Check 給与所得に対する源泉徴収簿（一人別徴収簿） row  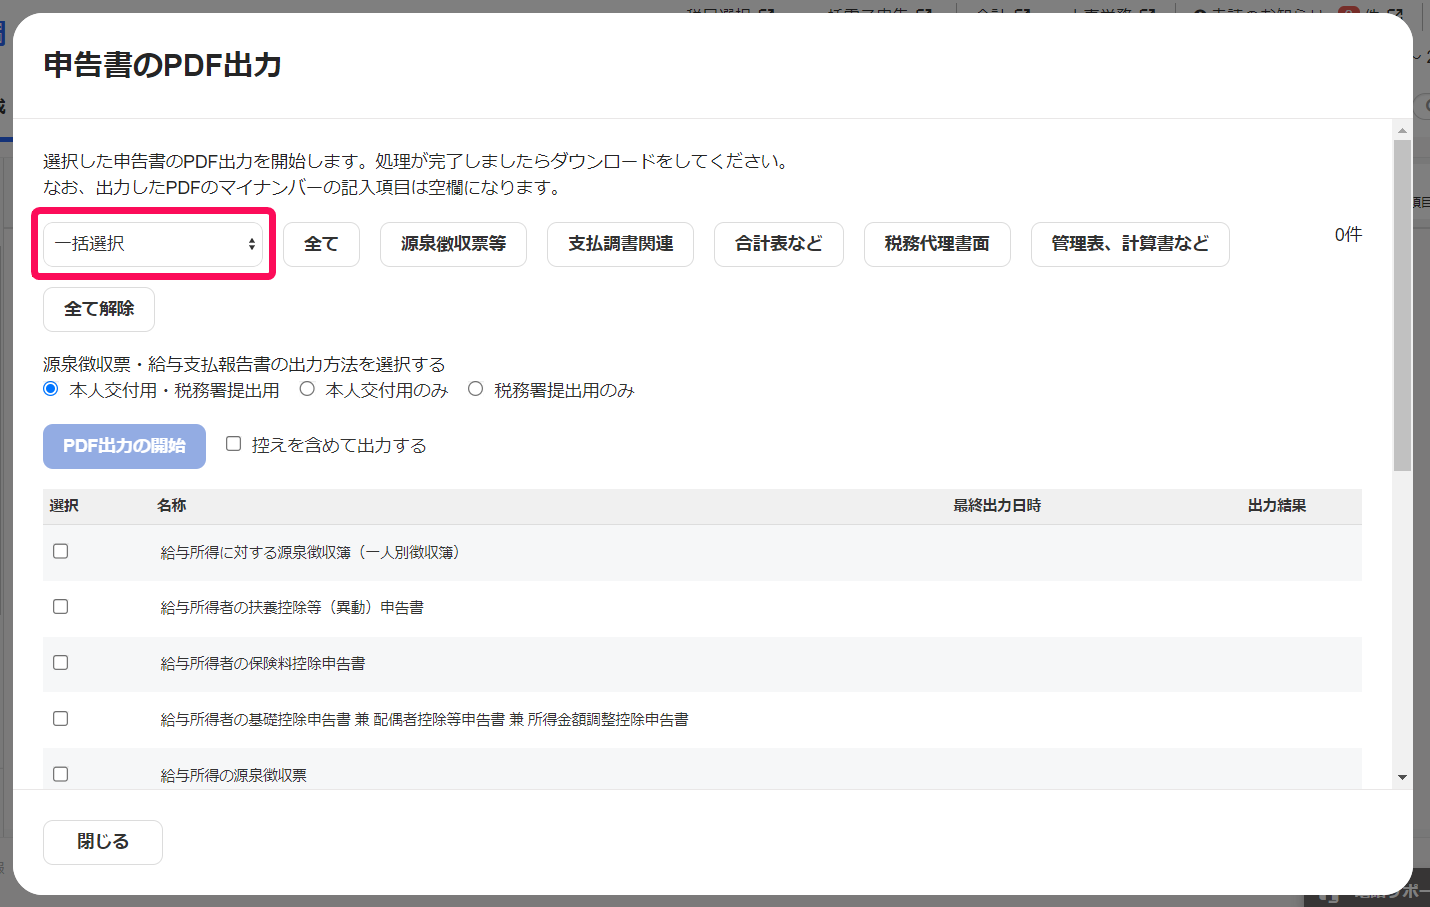(x=61, y=551)
